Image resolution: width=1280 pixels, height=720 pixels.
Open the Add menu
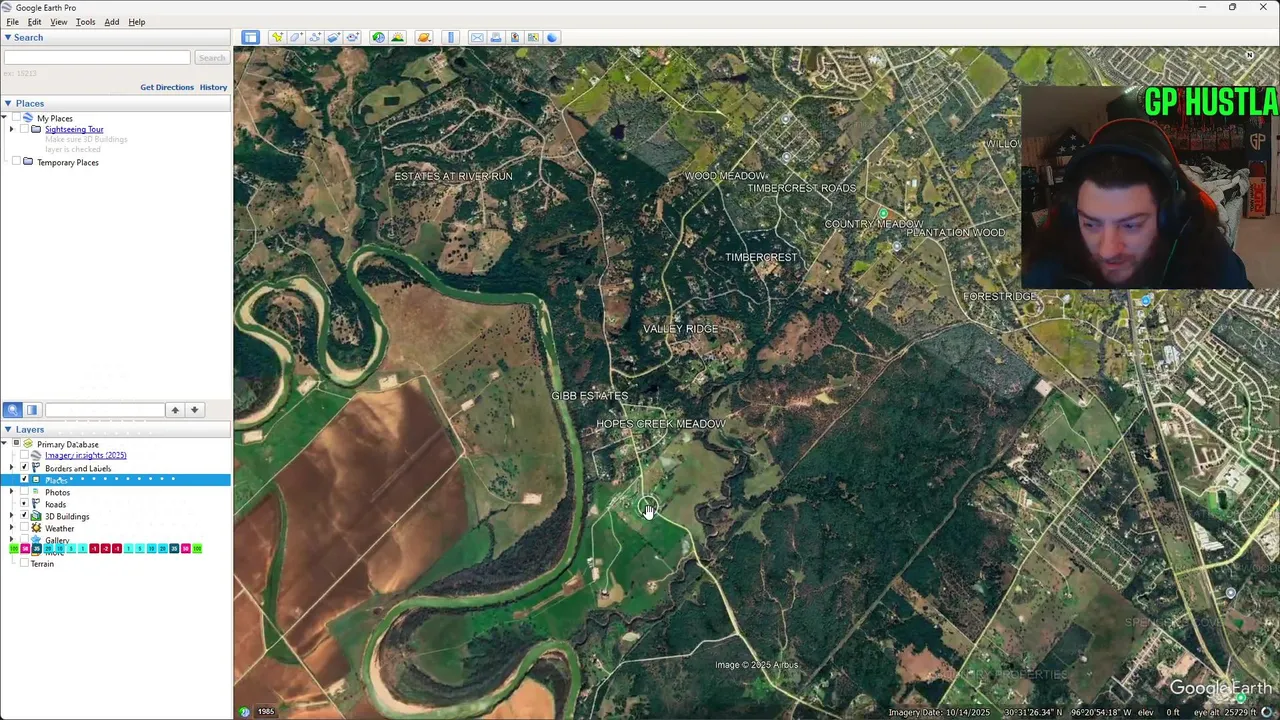[x=112, y=22]
